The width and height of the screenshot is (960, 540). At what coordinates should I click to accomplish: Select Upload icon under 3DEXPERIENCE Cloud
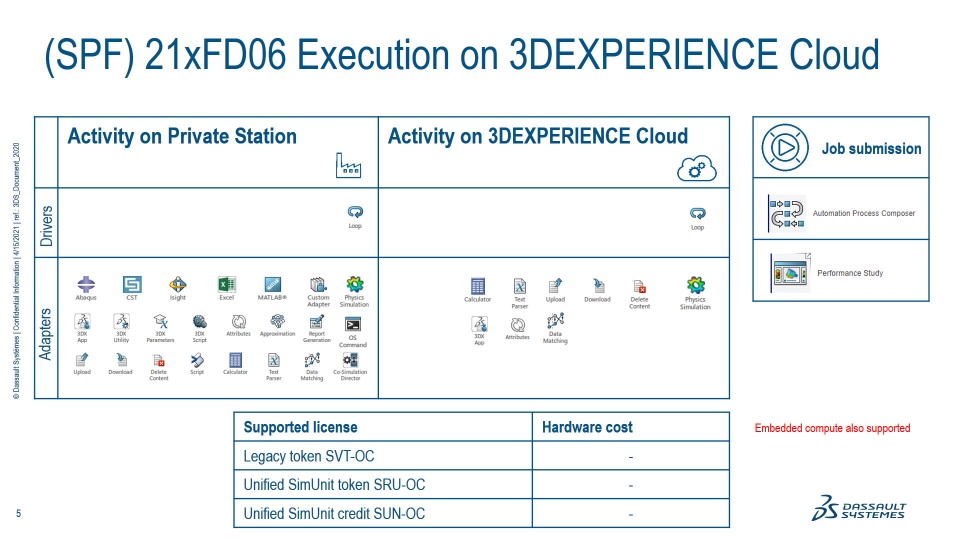pos(555,286)
